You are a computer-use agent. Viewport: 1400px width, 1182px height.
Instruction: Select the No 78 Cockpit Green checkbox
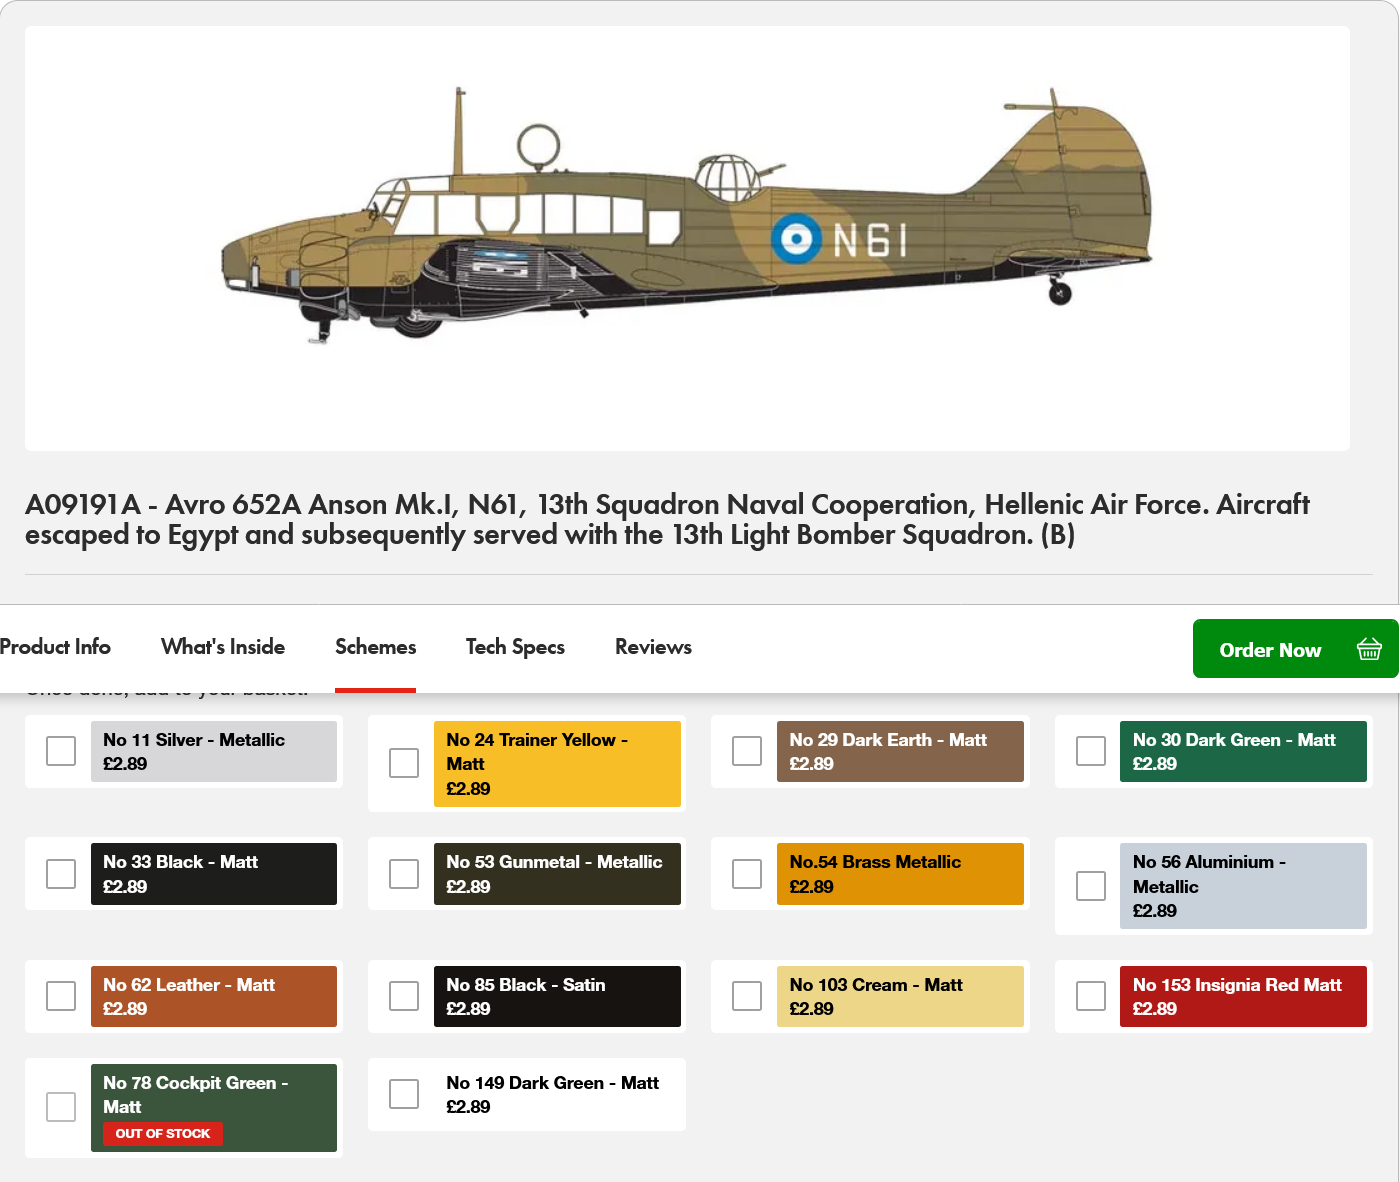[x=61, y=1107]
